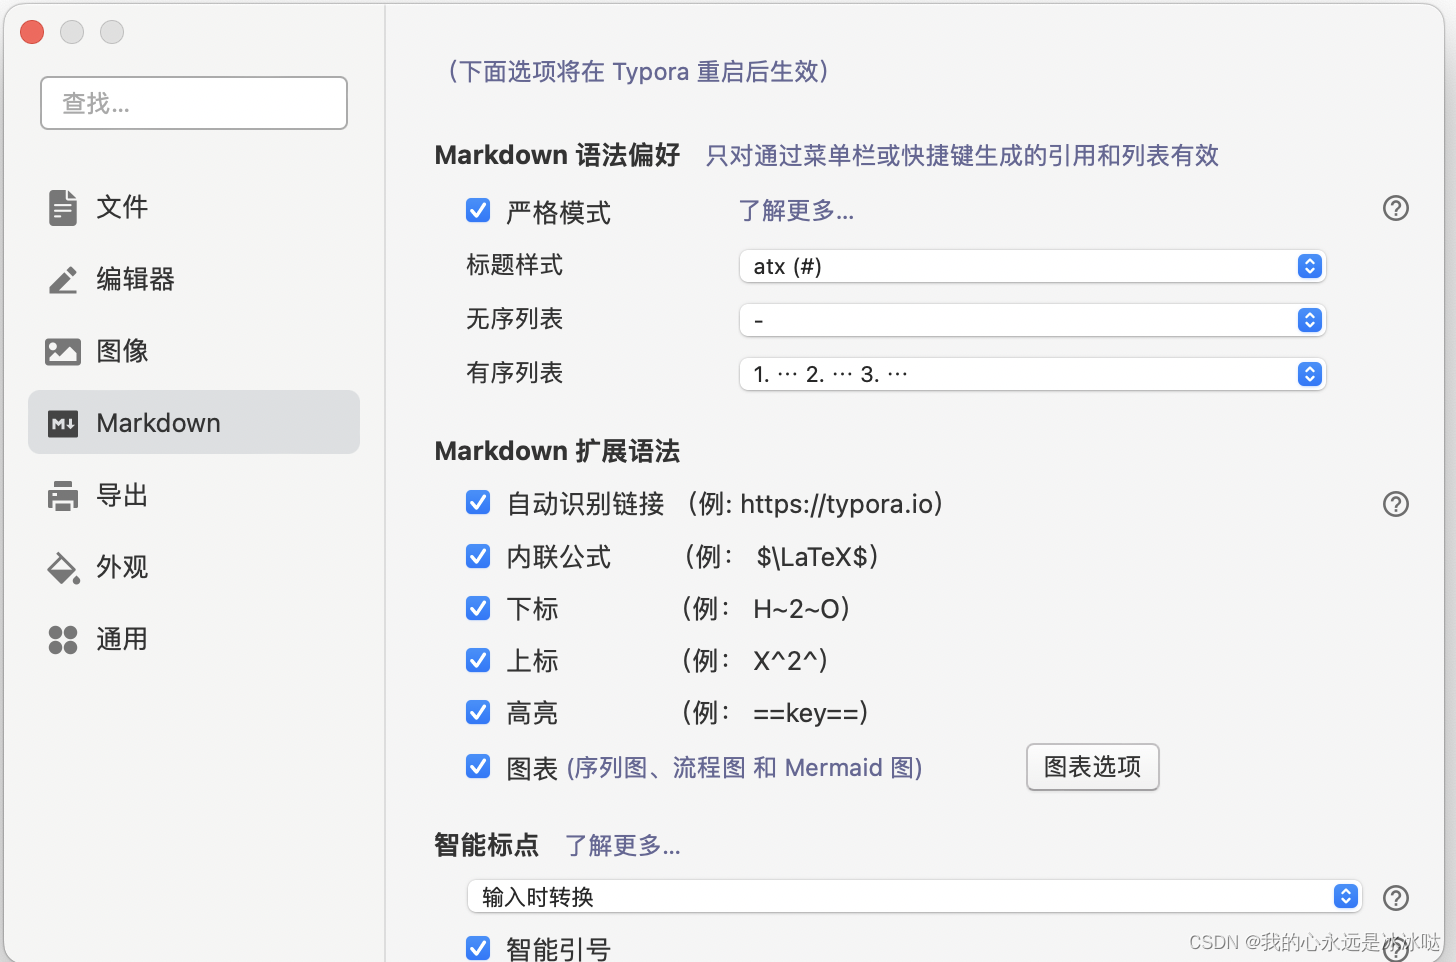Open help icon next to 严格模式
This screenshot has width=1456, height=962.
tap(1395, 208)
